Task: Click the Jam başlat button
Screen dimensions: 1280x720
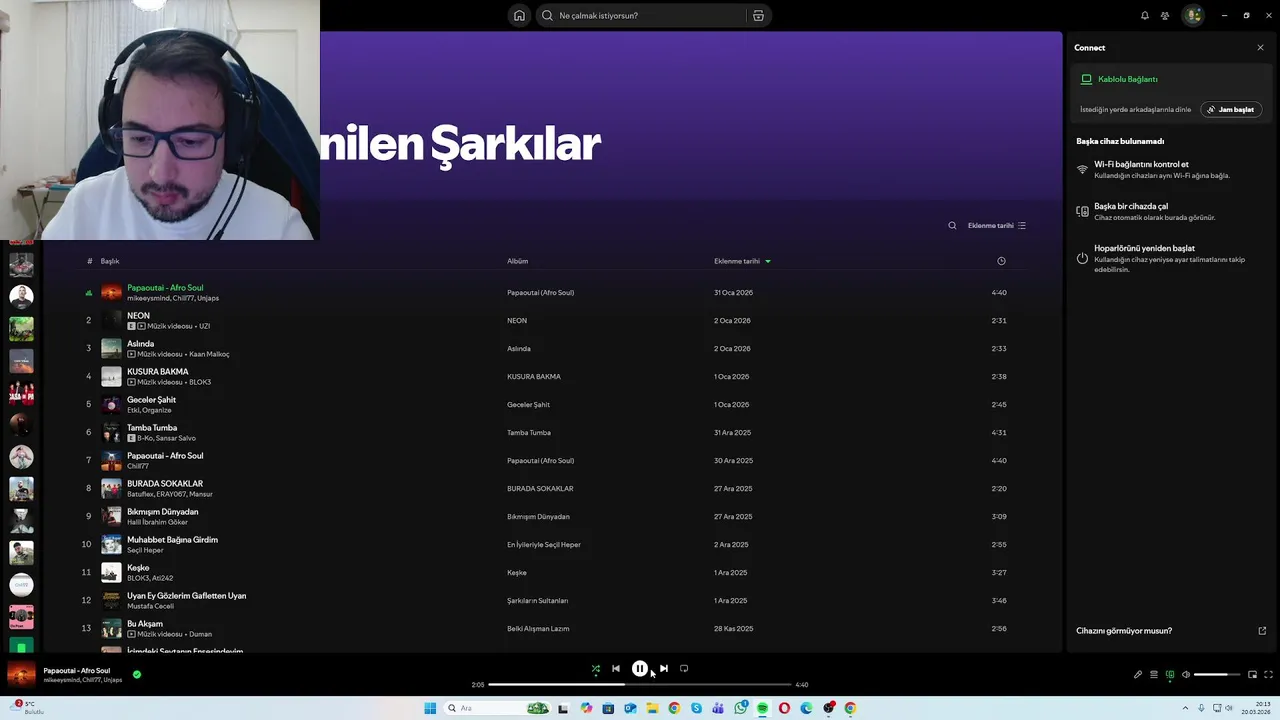Action: (x=1231, y=109)
